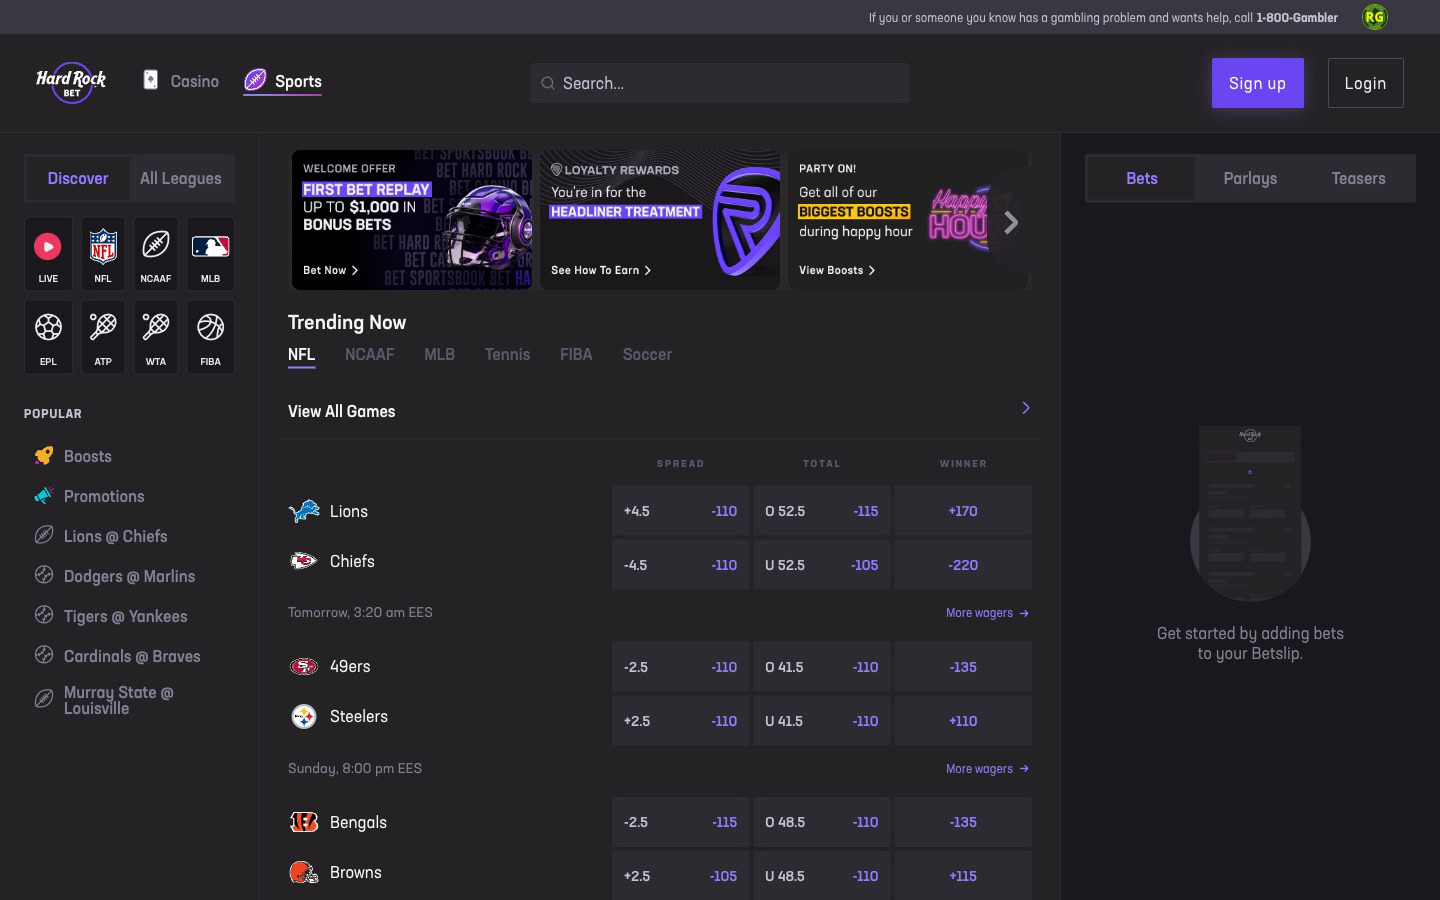Click the Boosts rocket icon

coord(44,456)
